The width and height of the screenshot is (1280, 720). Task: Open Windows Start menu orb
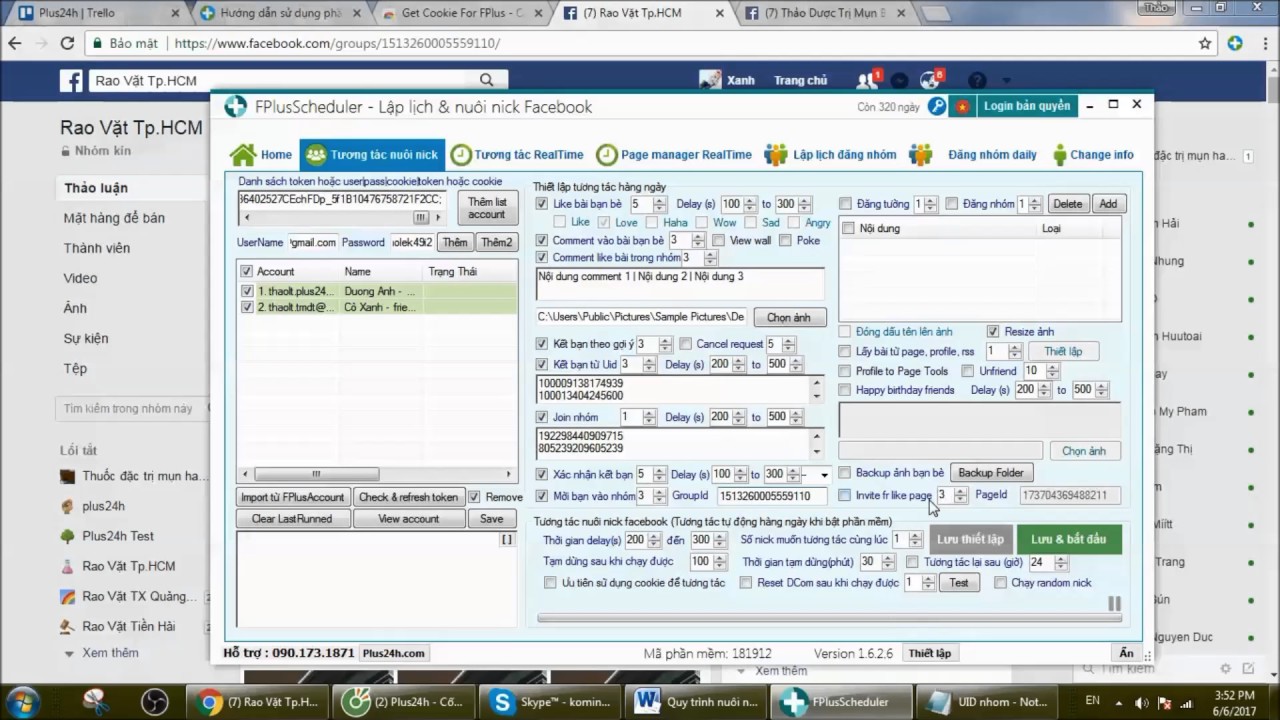24,701
